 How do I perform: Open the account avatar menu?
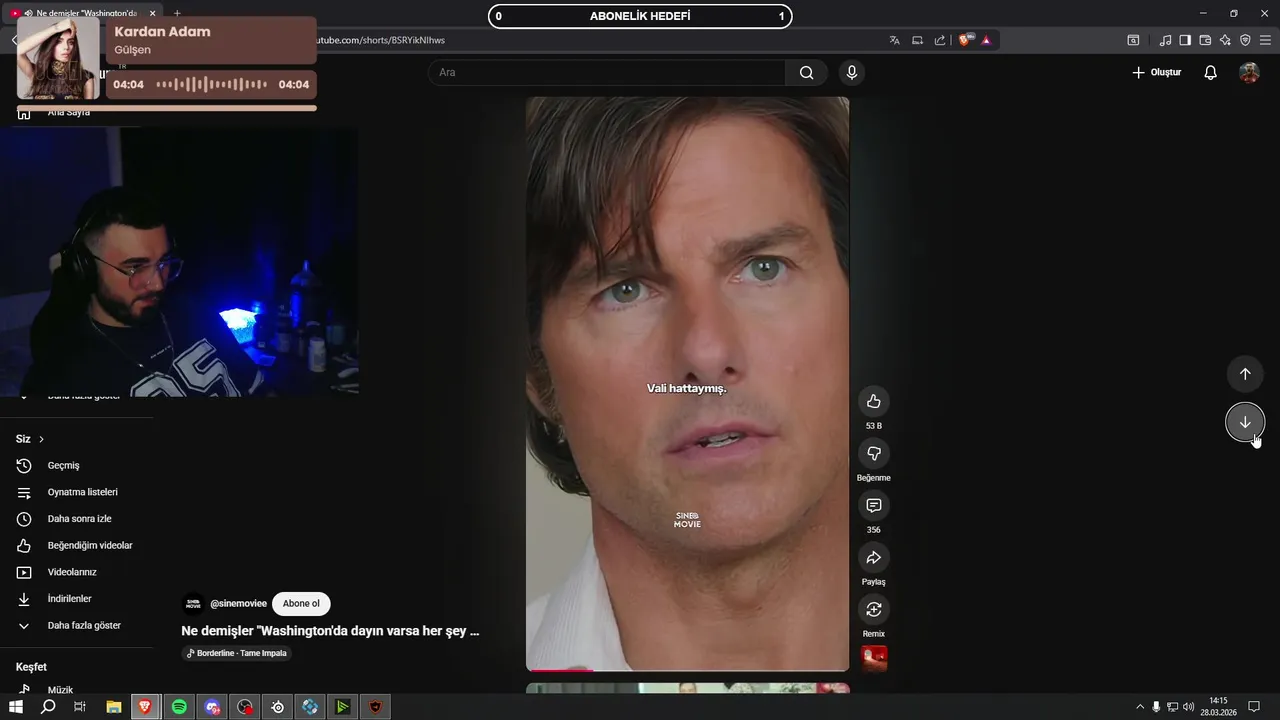[1249, 72]
